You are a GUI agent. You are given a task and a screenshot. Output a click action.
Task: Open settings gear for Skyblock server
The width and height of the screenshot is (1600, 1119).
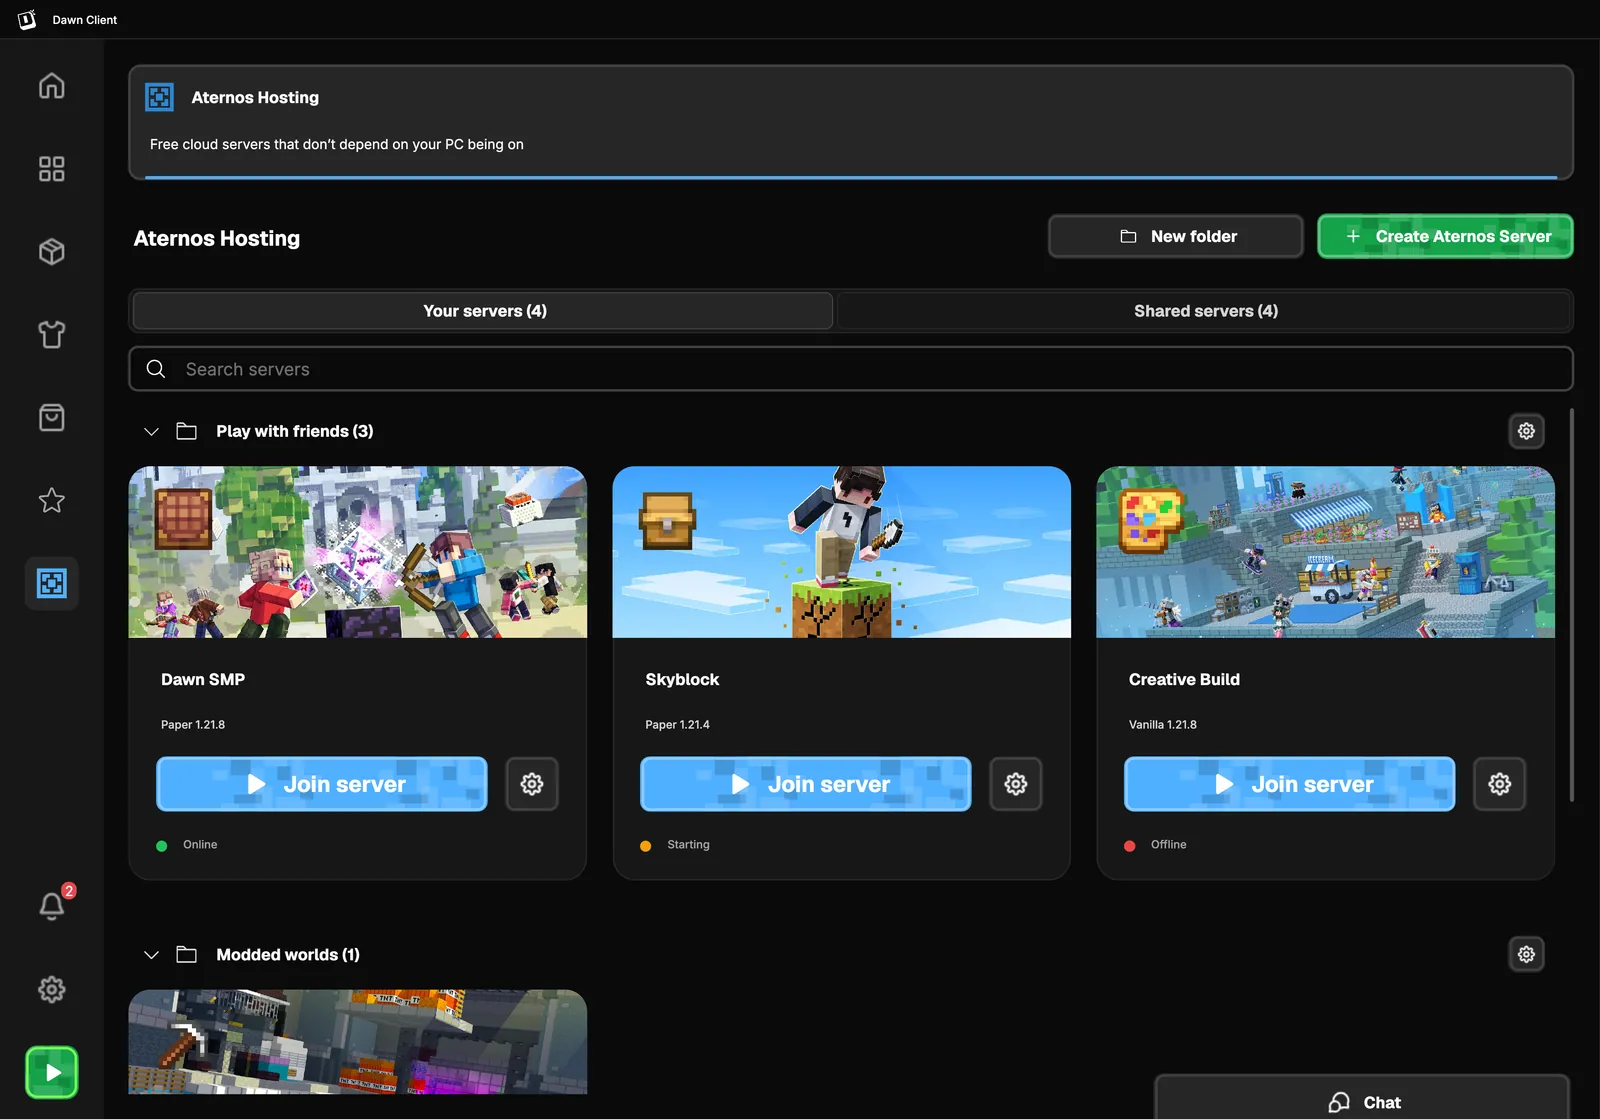pos(1016,784)
